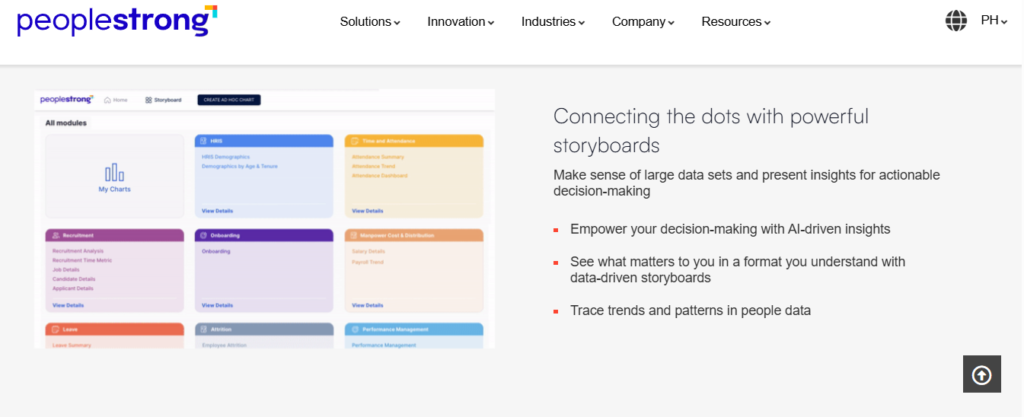The height and width of the screenshot is (417, 1024).
Task: Open Demographics by Age & Tenure
Action: pos(240,166)
